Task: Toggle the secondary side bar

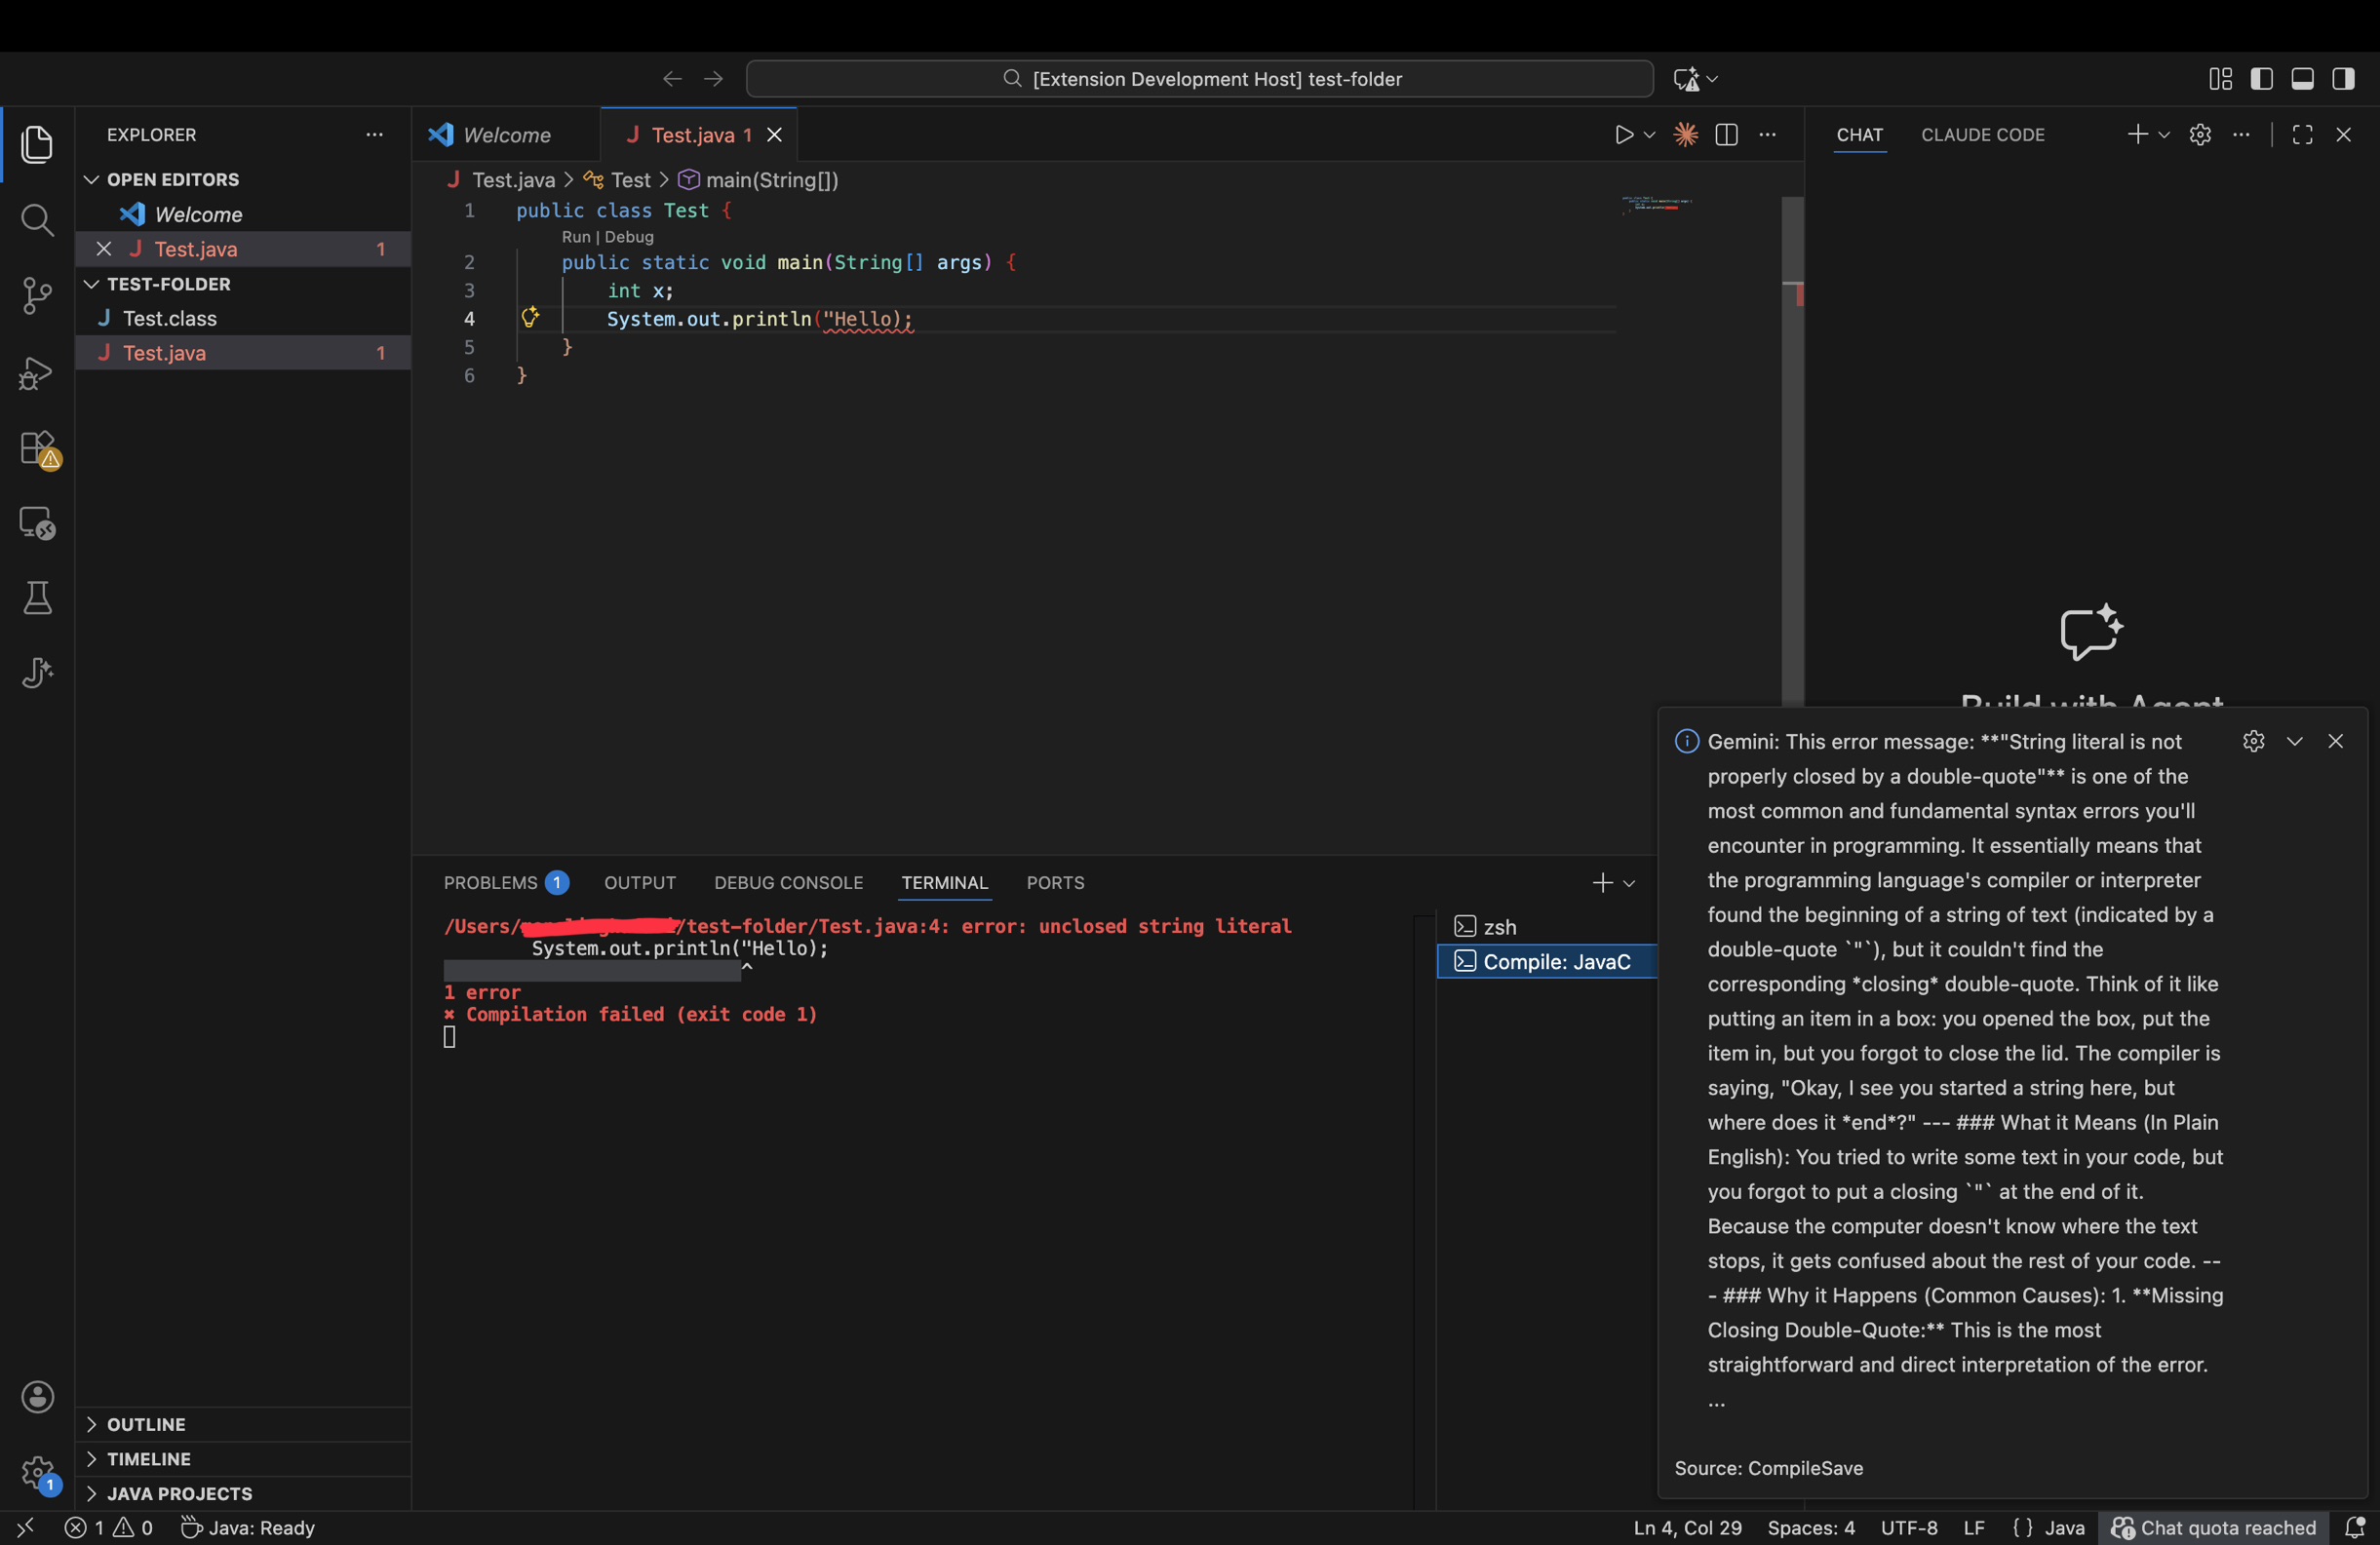Action: click(x=2343, y=79)
